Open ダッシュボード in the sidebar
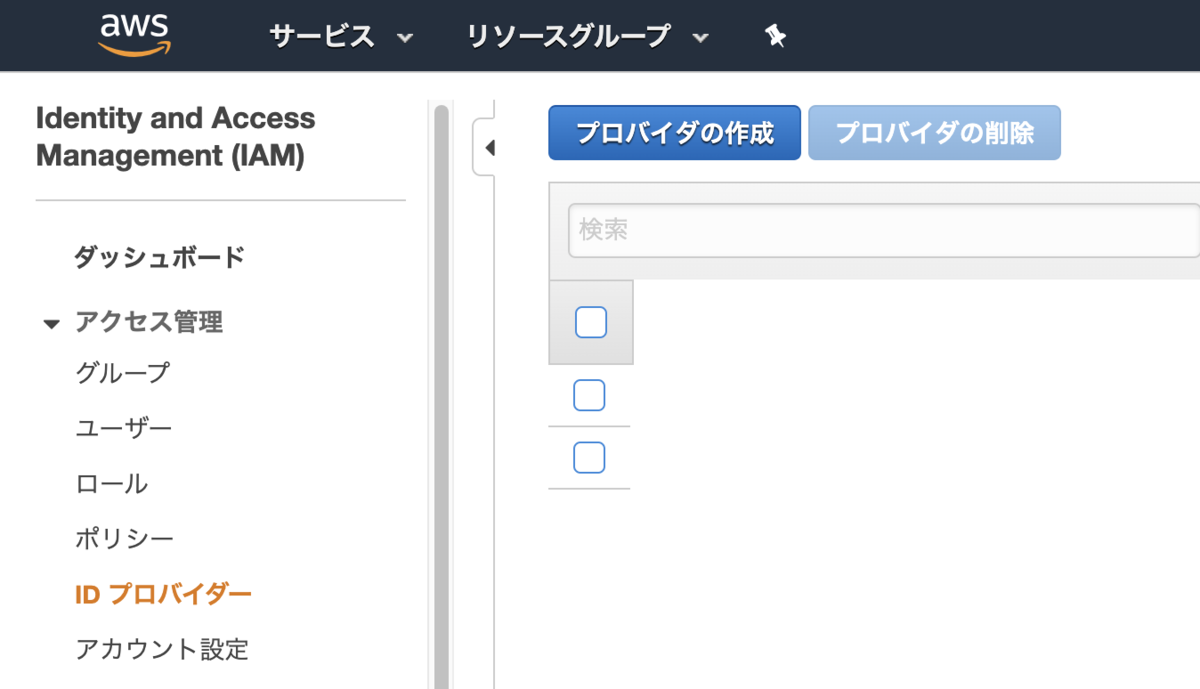The width and height of the screenshot is (1200, 689). click(x=159, y=257)
